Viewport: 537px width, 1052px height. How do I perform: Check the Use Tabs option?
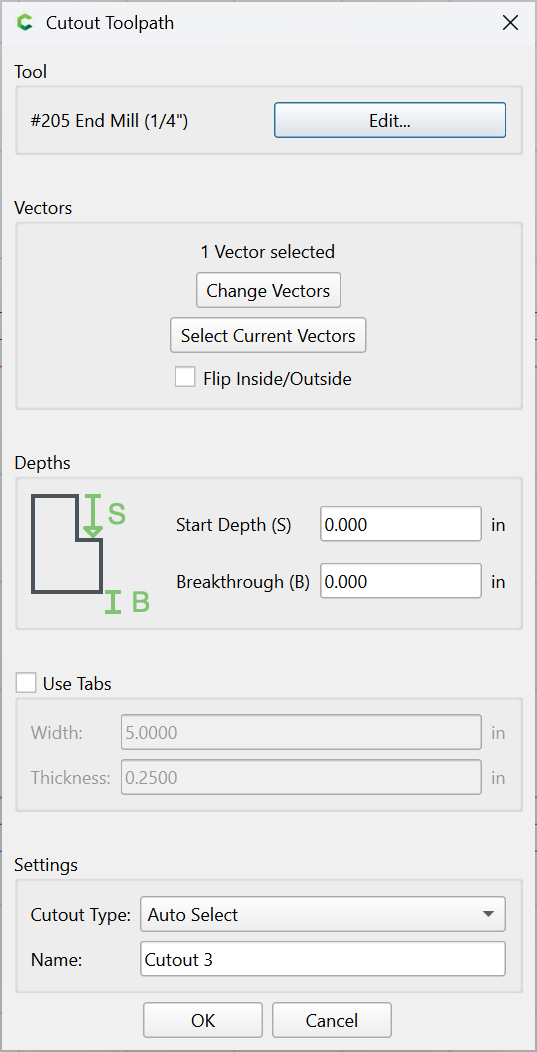26,683
